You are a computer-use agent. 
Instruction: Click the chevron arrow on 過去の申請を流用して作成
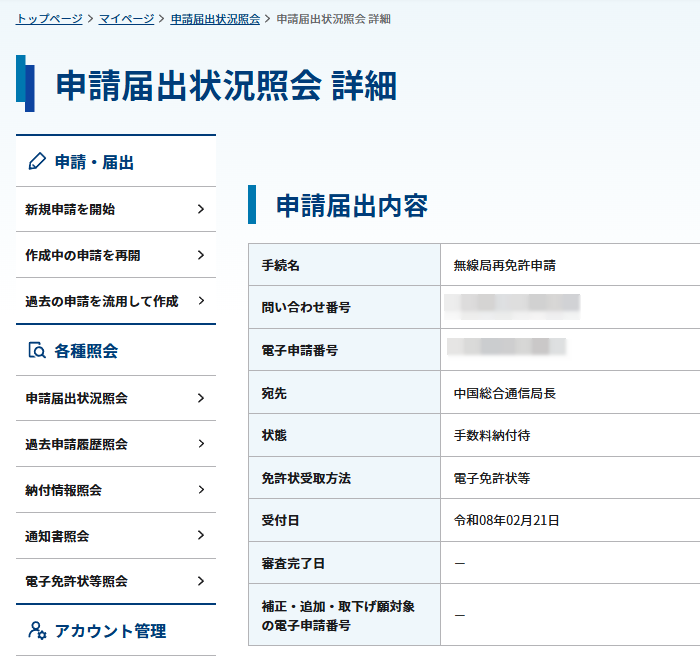coord(201,301)
